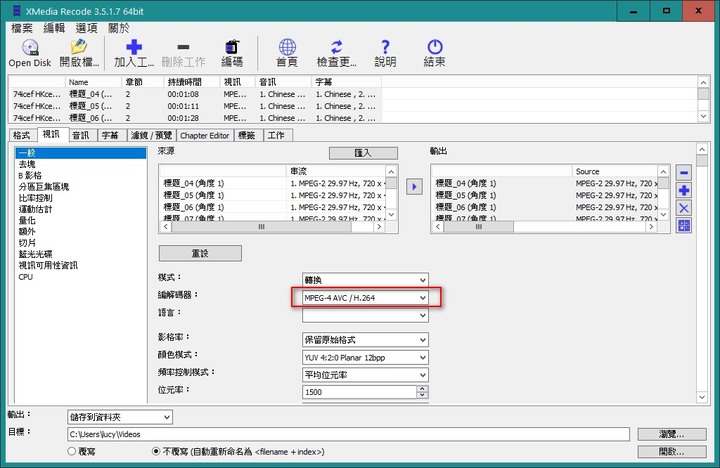Click the Open Disk toolbar icon
The height and width of the screenshot is (468, 720).
click(x=30, y=47)
